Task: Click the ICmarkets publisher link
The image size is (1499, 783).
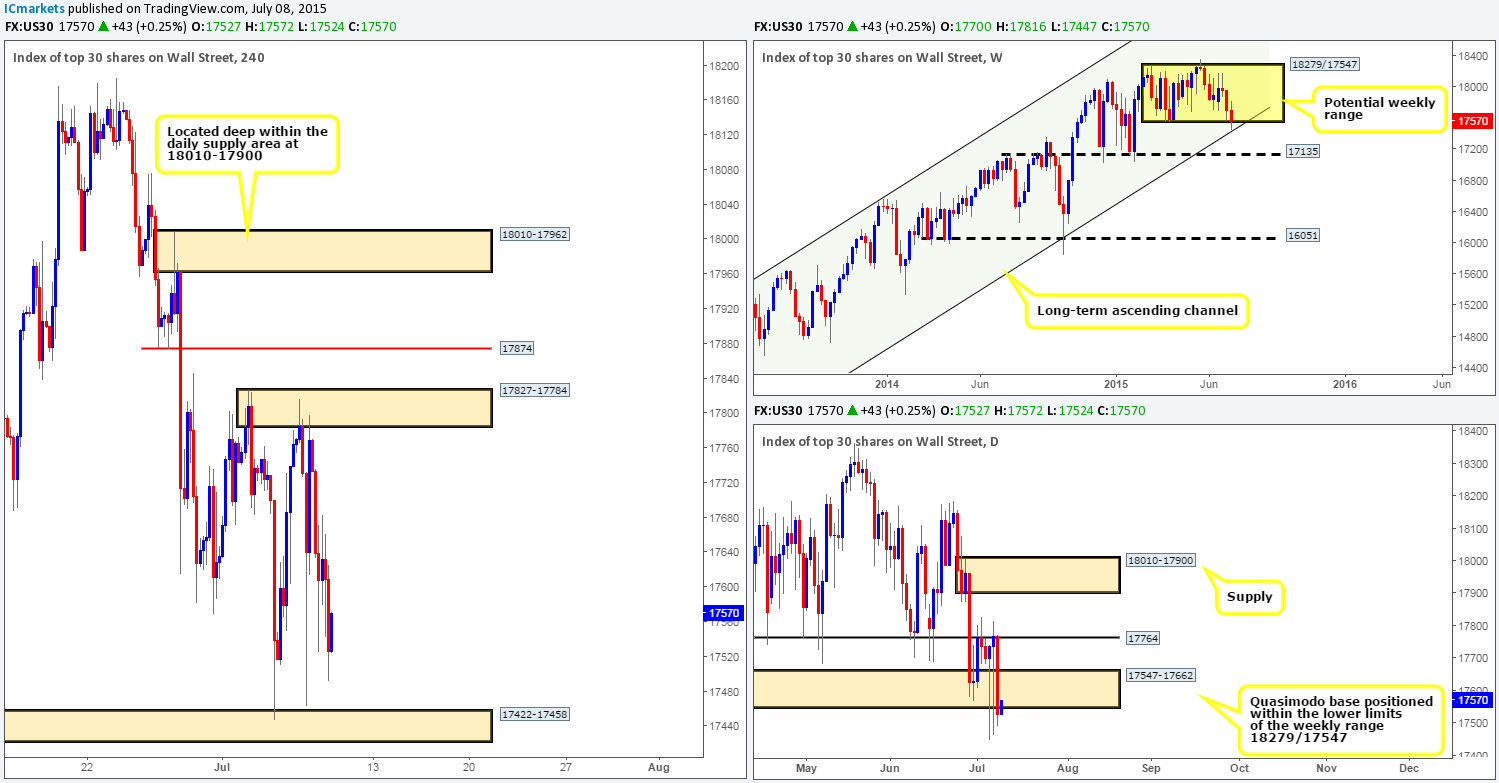Action: [32, 9]
